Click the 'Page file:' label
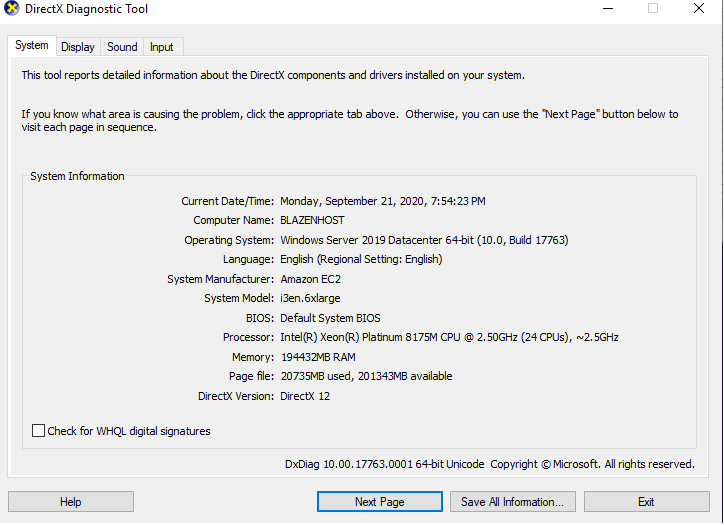The width and height of the screenshot is (724, 525). pos(251,376)
